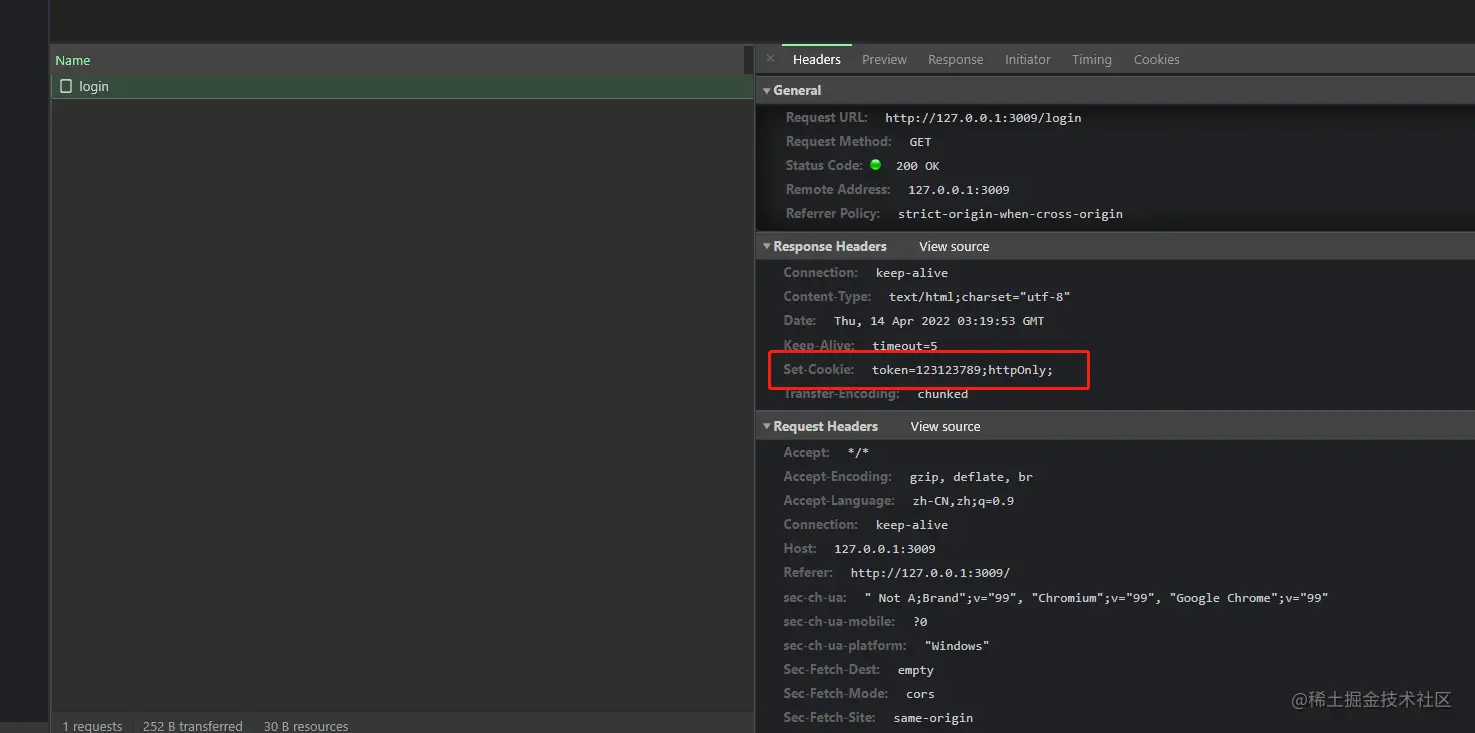Viewport: 1475px width, 733px height.
Task: Click the Keep-Alive timeout=5 value
Action: (905, 346)
